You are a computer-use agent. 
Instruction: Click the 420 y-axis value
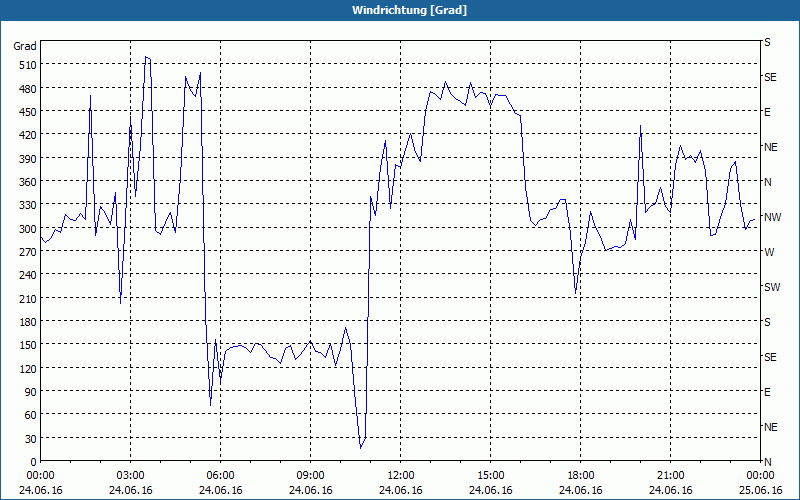[x=28, y=135]
